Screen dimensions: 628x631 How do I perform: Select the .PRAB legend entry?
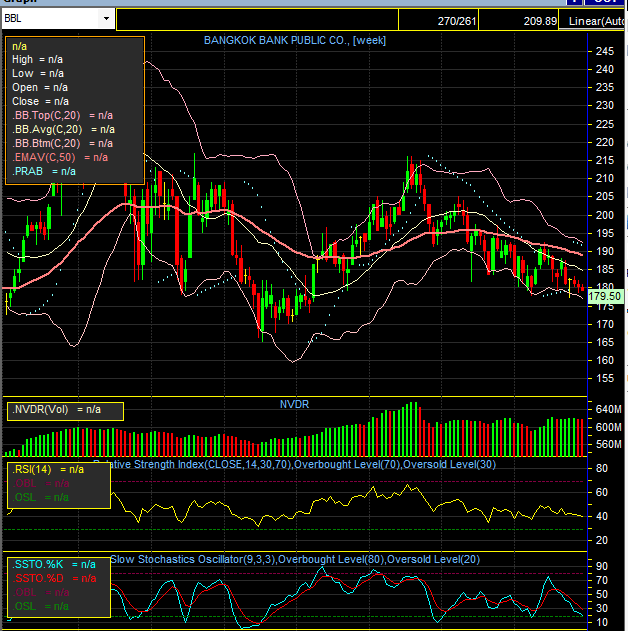point(44,171)
